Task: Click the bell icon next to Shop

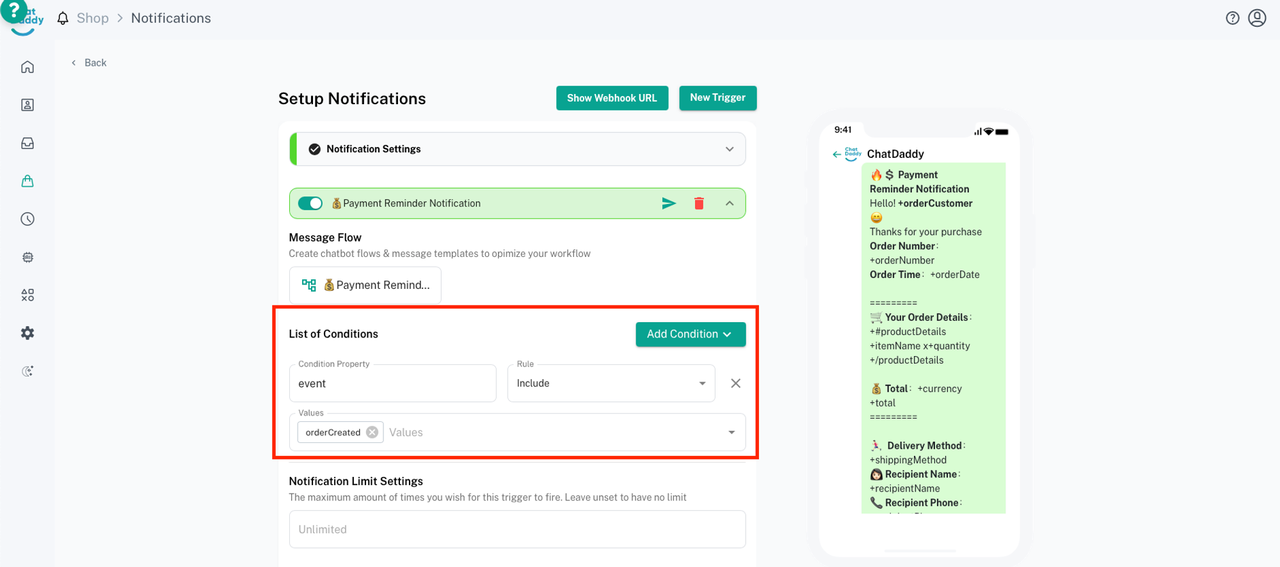Action: click(x=63, y=18)
